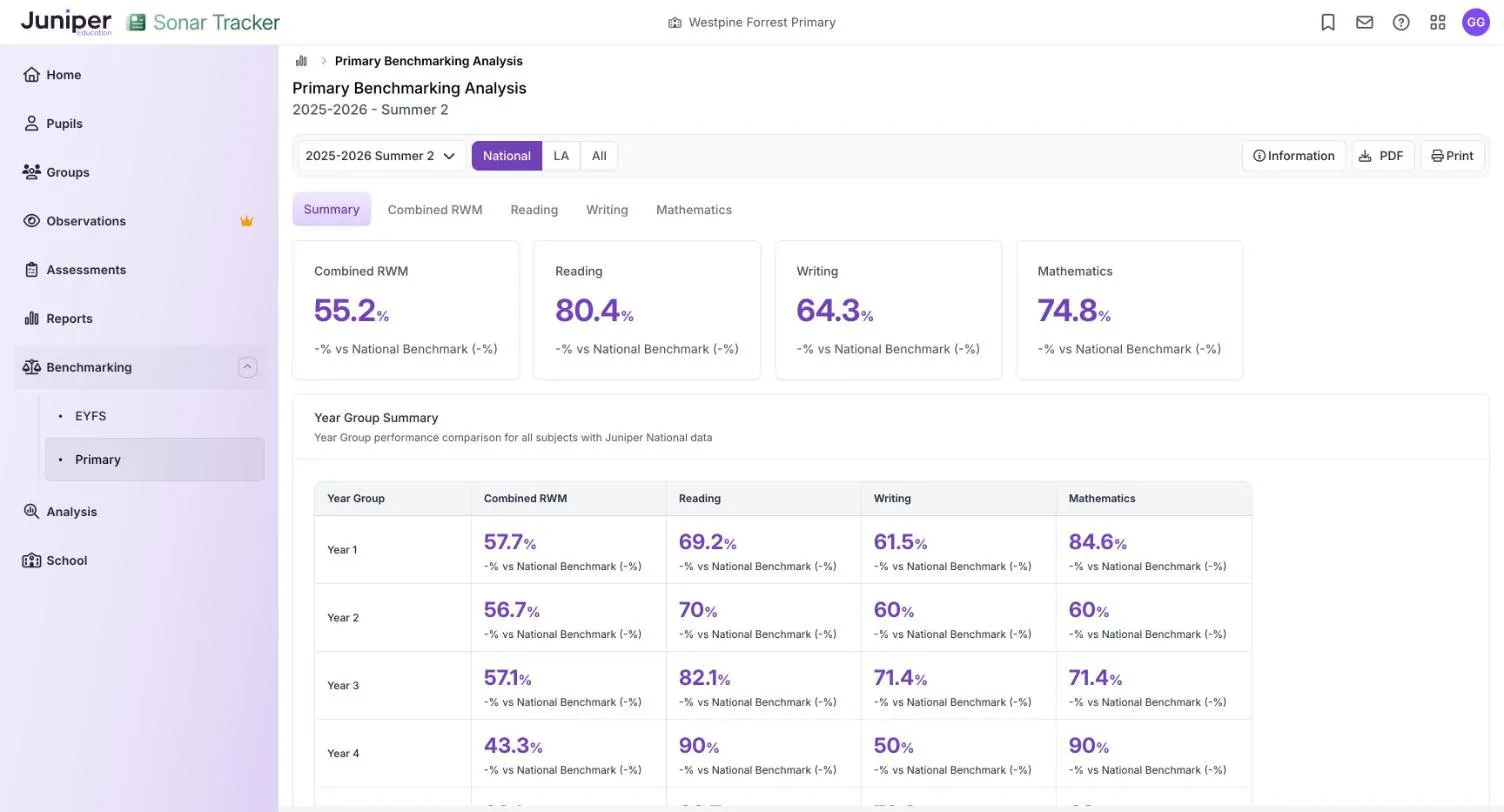Click the Observations eye icon
1504x812 pixels.
click(31, 221)
